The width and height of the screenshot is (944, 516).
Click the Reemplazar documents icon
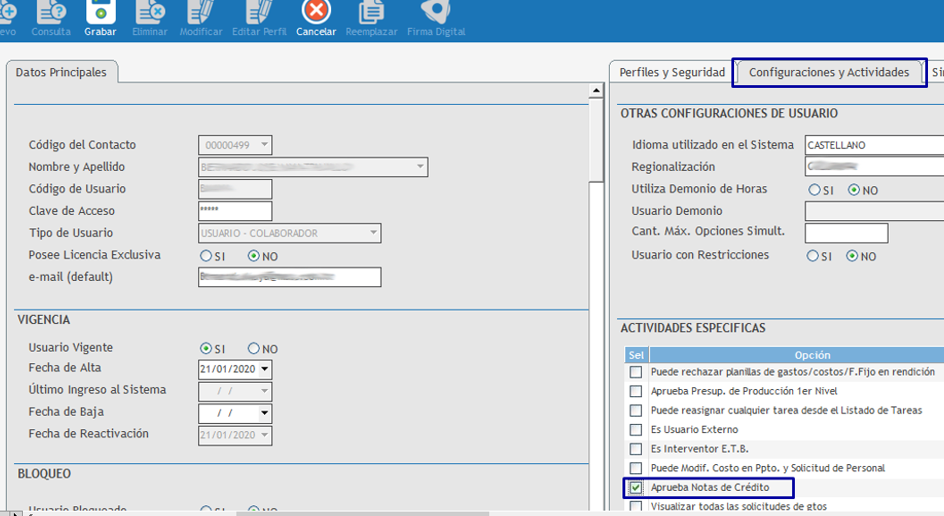pos(371,13)
